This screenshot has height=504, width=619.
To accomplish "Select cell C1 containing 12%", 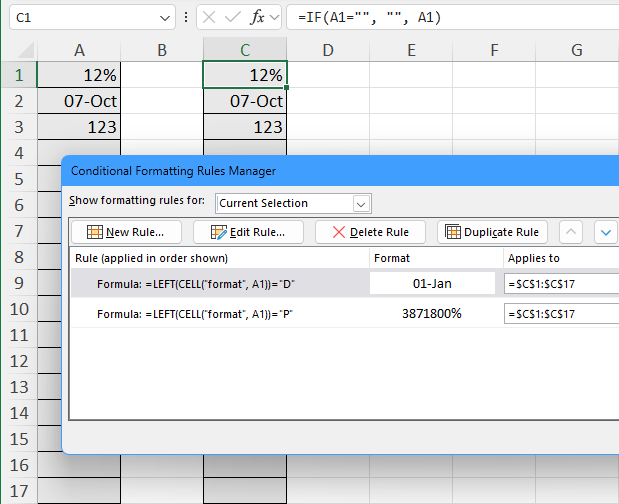I will (245, 75).
